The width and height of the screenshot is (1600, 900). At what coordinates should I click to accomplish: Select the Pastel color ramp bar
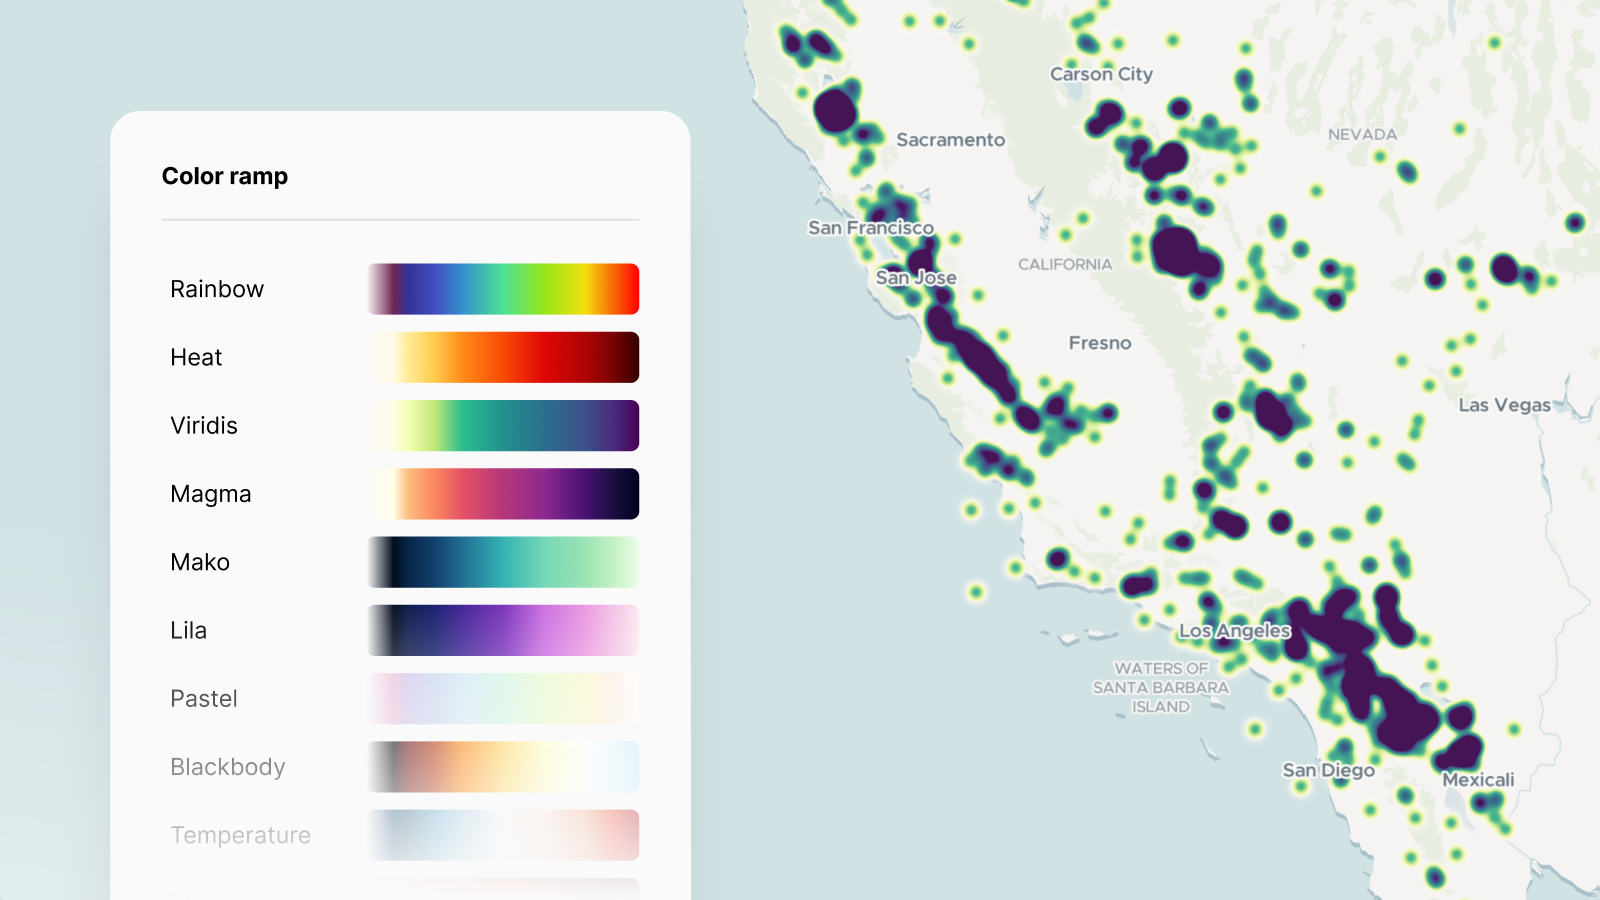pyautogui.click(x=503, y=699)
